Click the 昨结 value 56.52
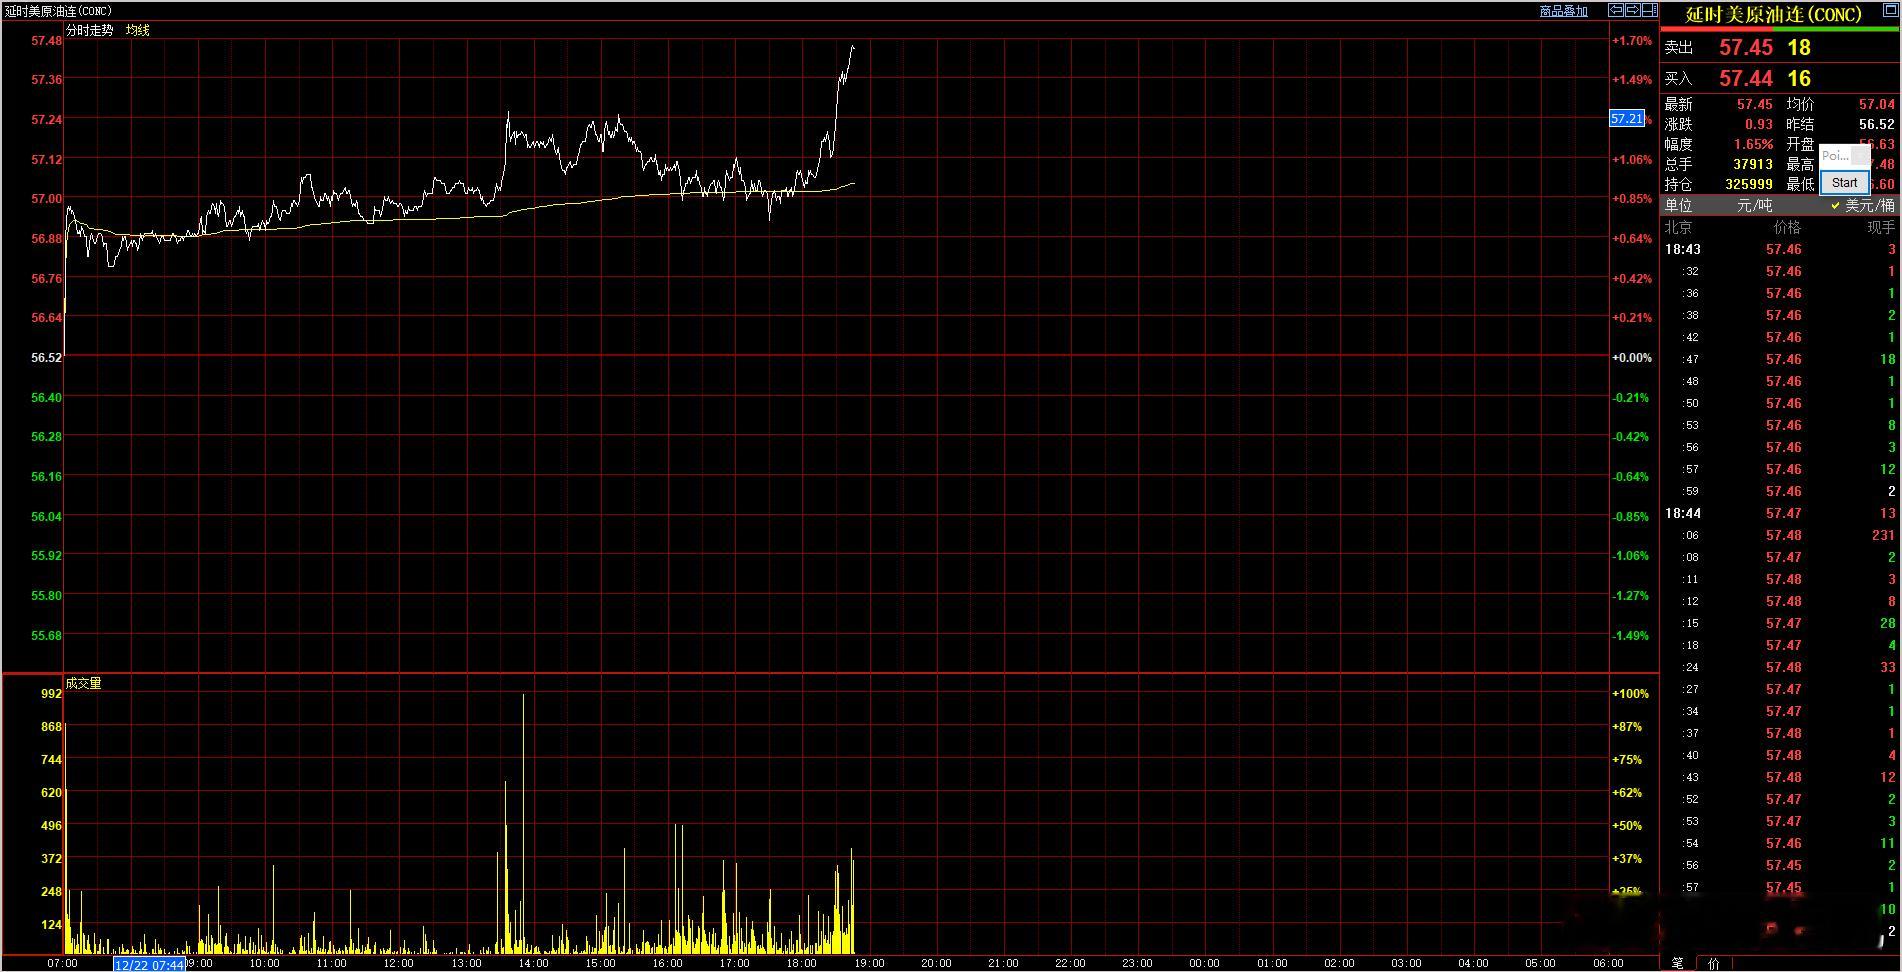The image size is (1902, 972). 1876,124
